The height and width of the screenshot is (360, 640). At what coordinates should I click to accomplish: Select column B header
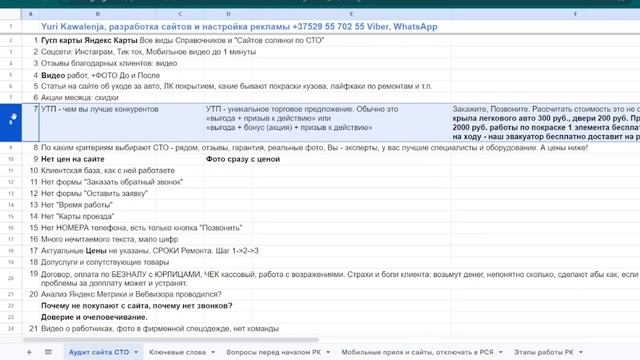point(98,14)
